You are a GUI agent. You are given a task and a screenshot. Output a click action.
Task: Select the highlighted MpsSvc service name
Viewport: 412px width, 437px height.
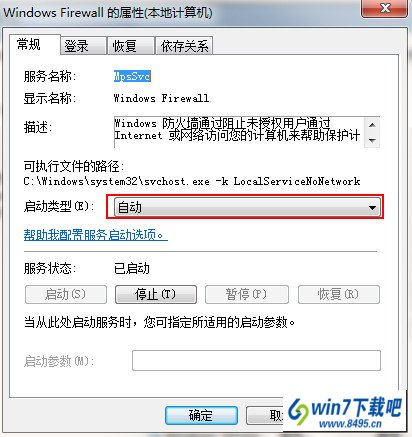pyautogui.click(x=132, y=76)
